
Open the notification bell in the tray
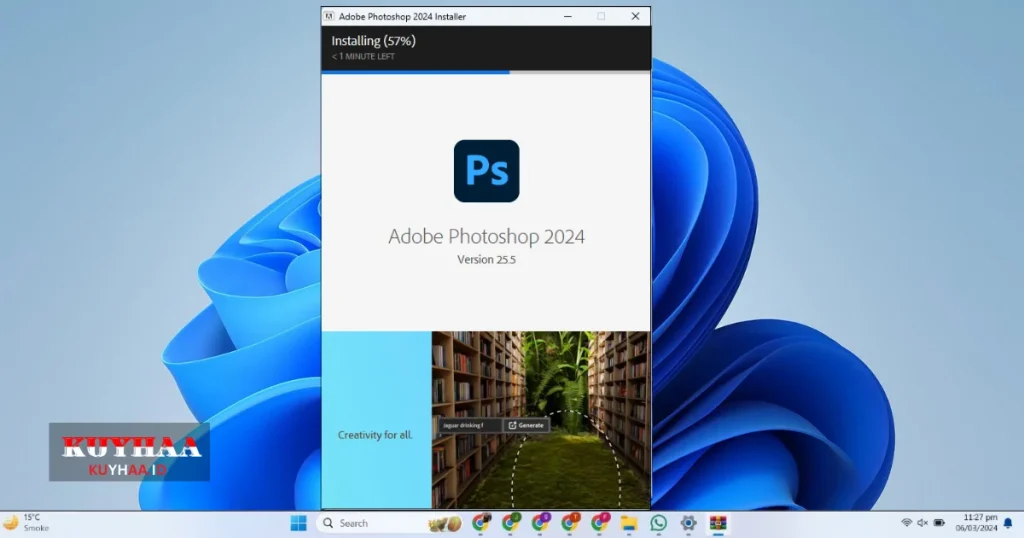tap(1008, 523)
